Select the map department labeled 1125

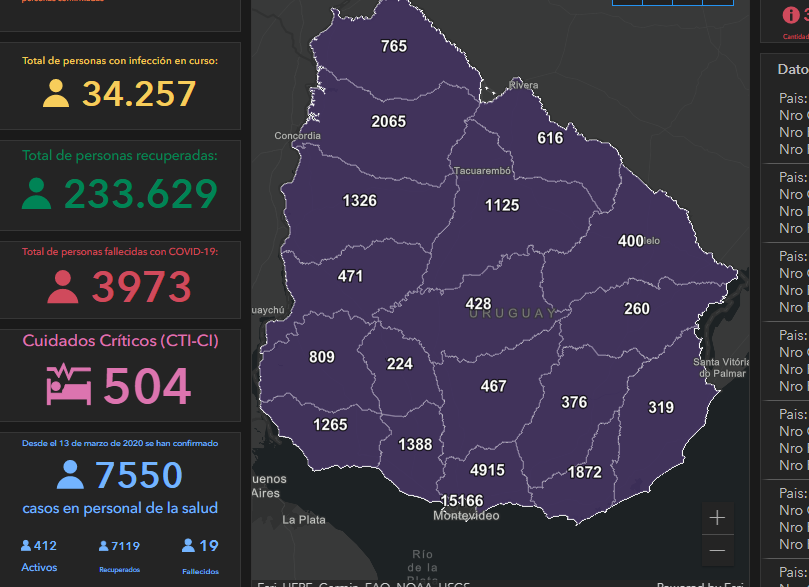(502, 205)
